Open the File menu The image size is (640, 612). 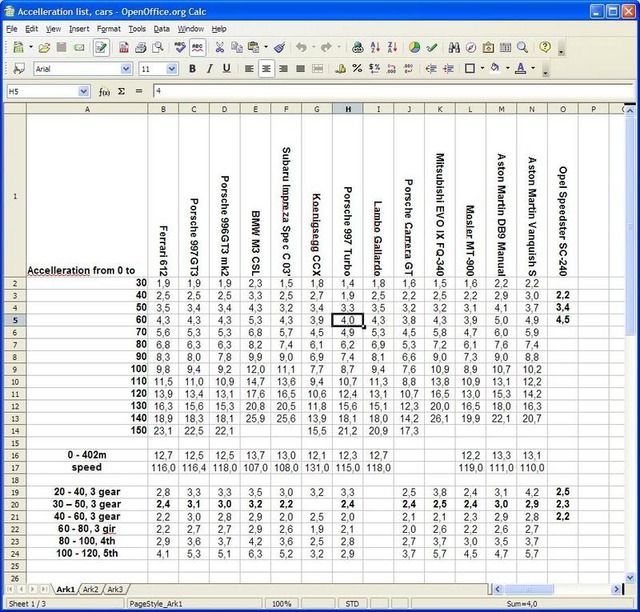[x=12, y=29]
